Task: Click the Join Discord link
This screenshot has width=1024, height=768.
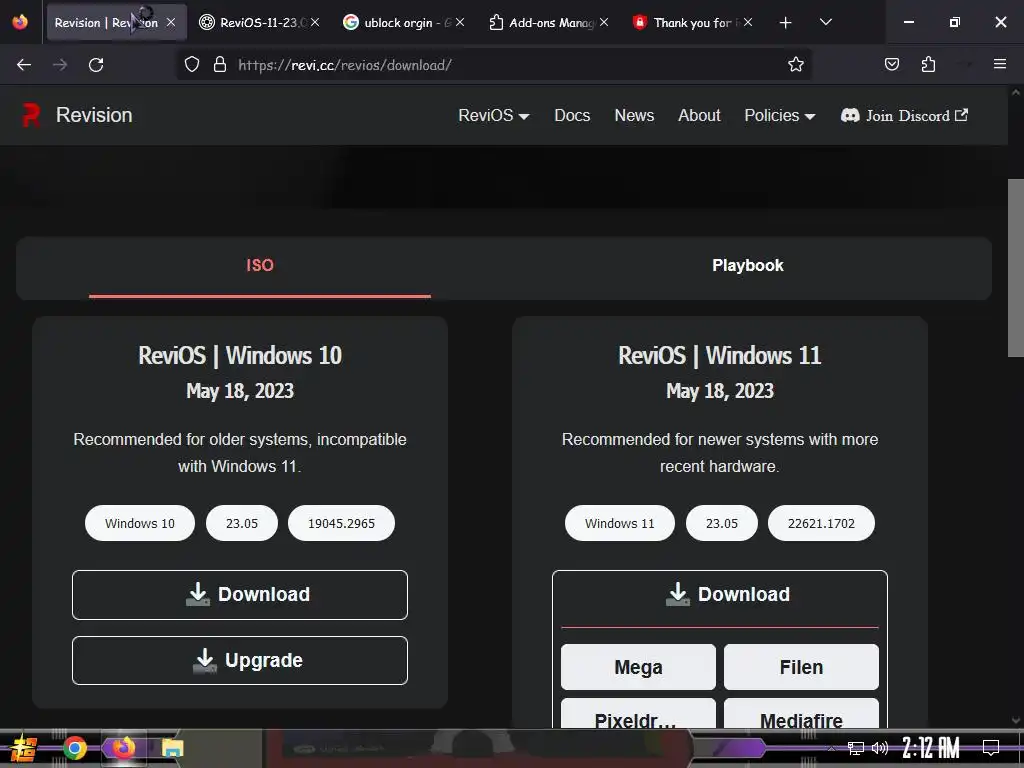Action: click(x=904, y=116)
